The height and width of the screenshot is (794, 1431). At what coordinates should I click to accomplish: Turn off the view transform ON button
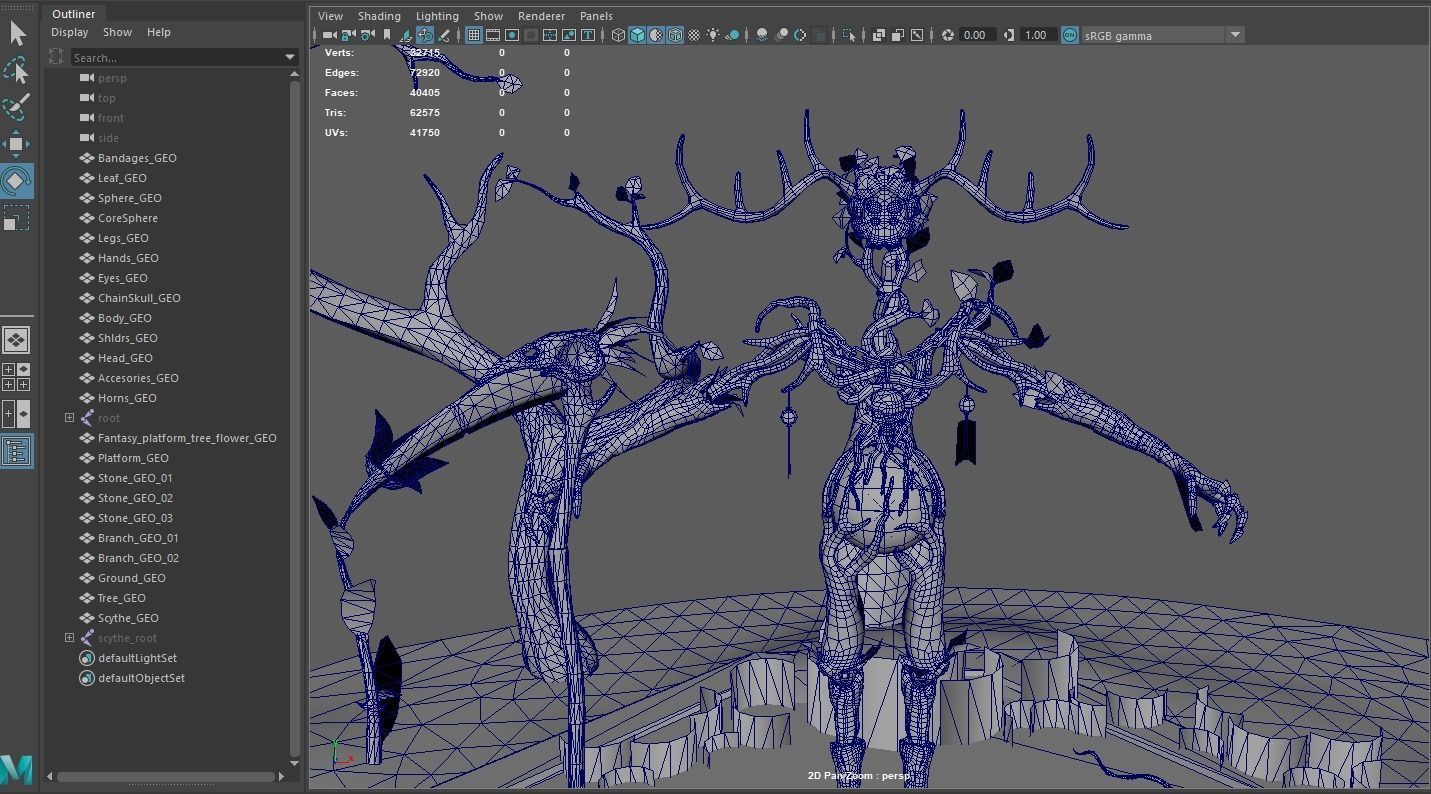(1069, 35)
